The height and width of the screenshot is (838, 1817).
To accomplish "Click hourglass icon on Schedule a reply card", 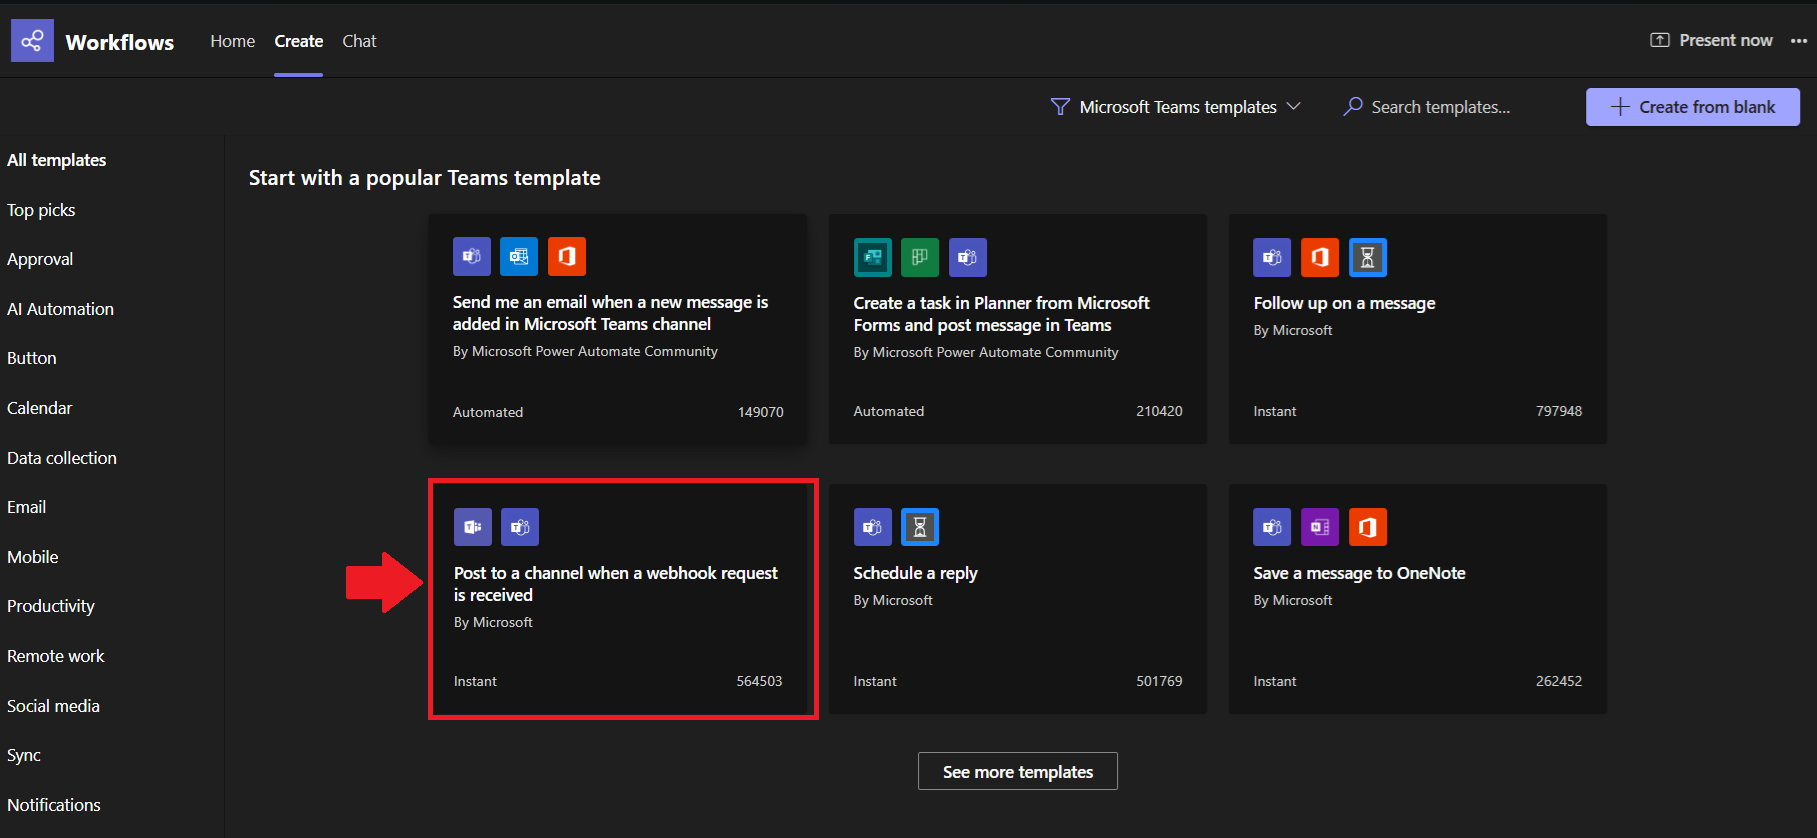I will coord(920,527).
